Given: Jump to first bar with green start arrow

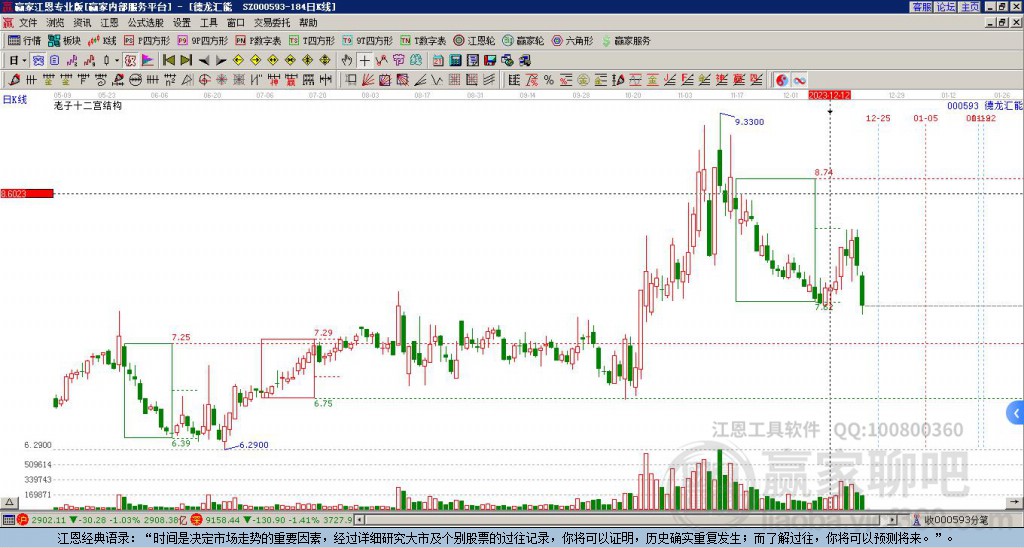Looking at the screenshot, I should [x=168, y=61].
